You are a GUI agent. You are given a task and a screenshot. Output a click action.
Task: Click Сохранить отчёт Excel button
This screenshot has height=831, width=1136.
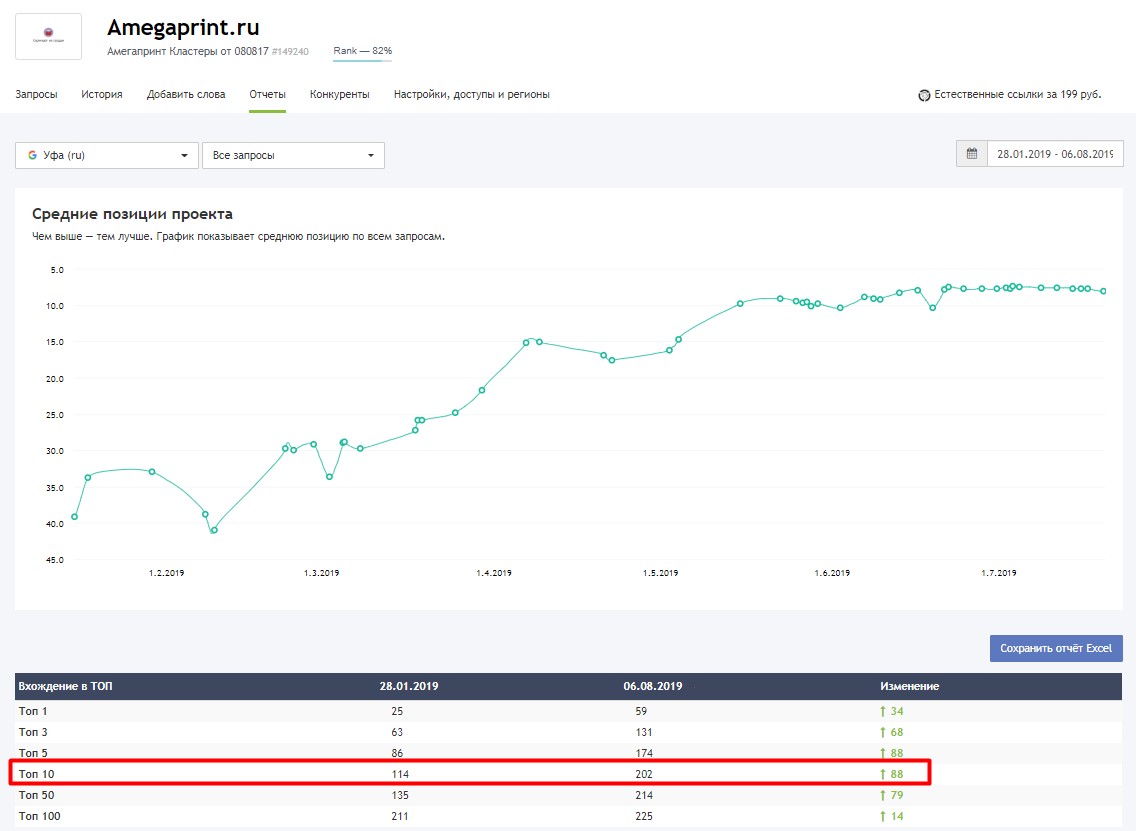(1056, 648)
